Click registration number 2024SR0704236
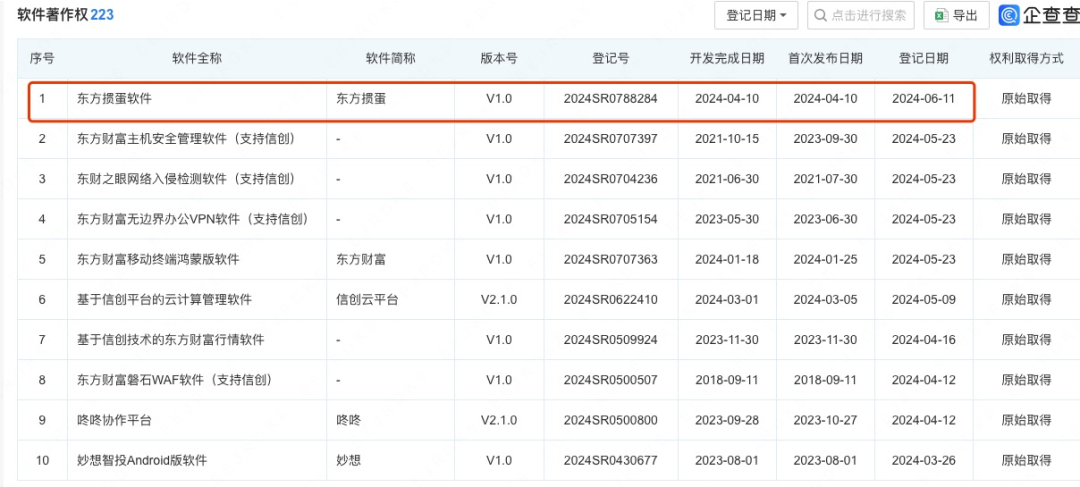The height and width of the screenshot is (487, 1080). pos(610,179)
